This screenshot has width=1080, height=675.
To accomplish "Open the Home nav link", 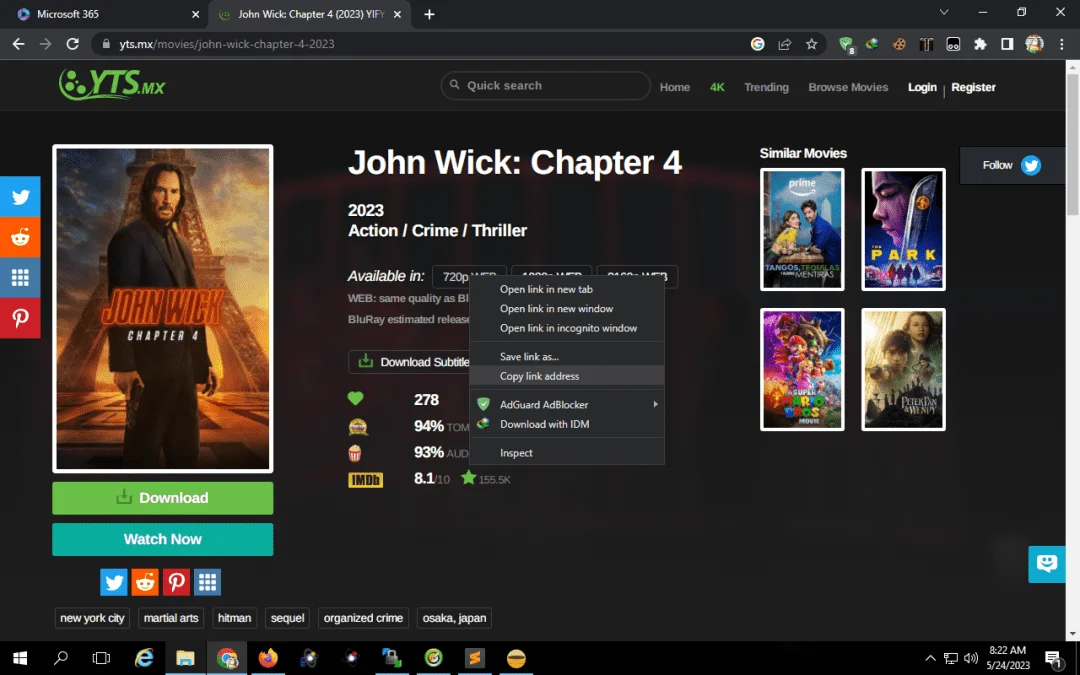I will (x=674, y=87).
